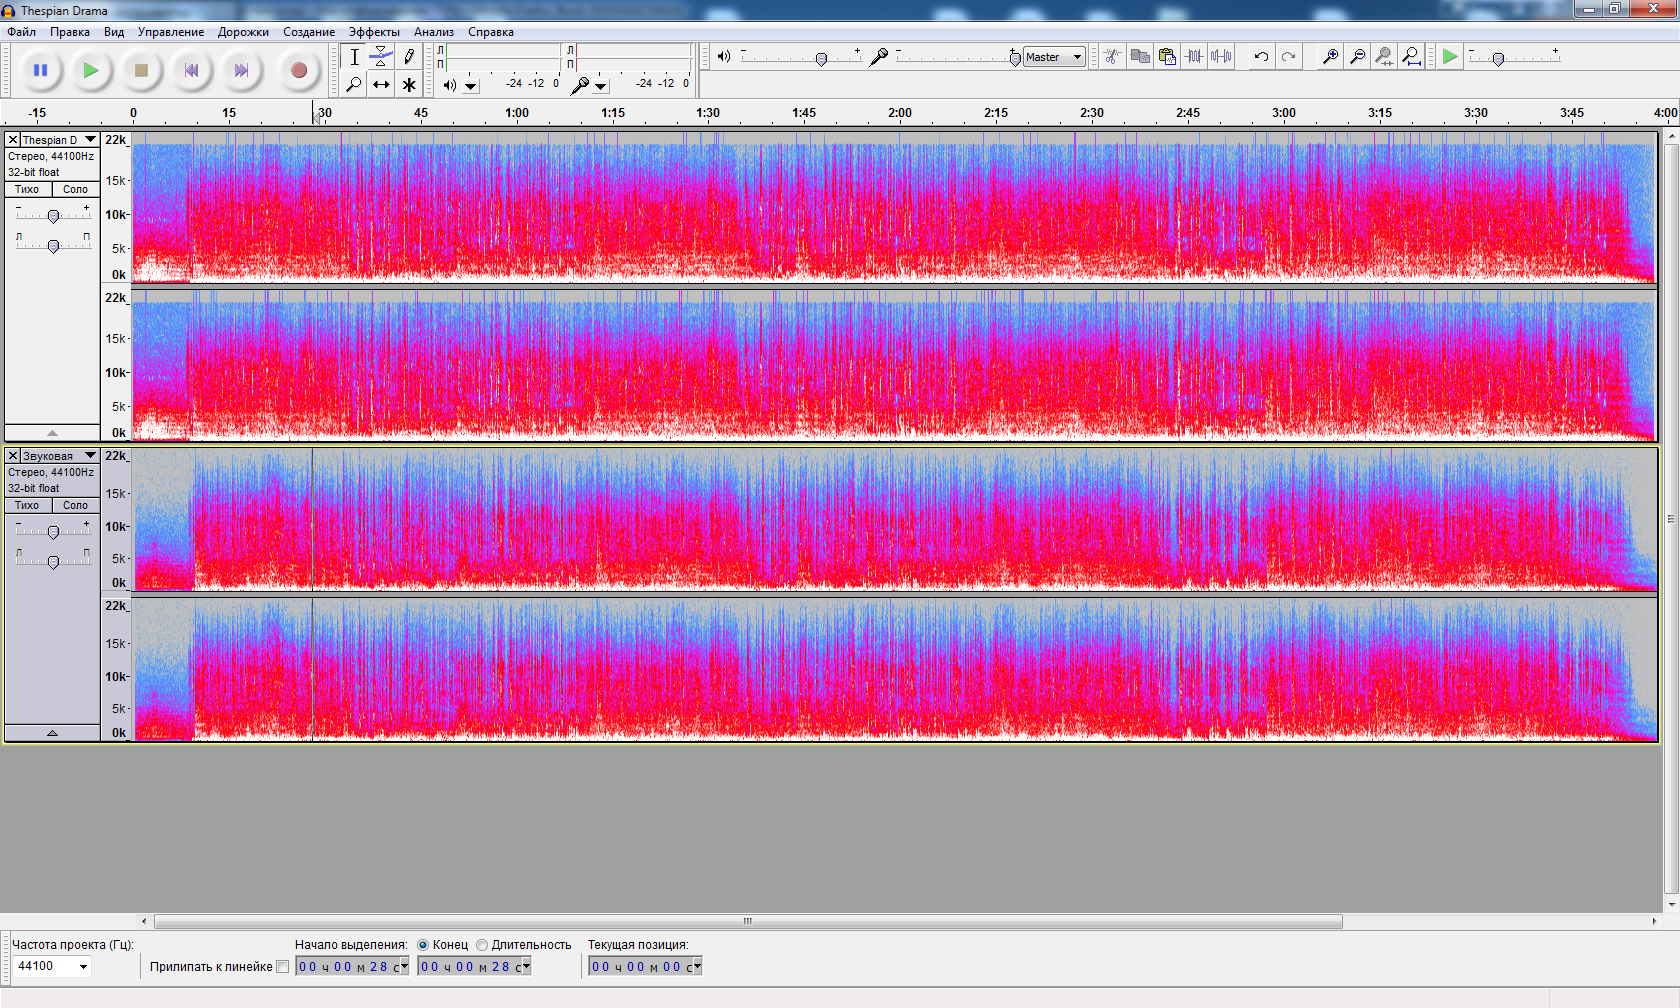Screen dimensions: 1680x1008
Task: Click the Copy icon in edit toolbar
Action: click(1140, 56)
